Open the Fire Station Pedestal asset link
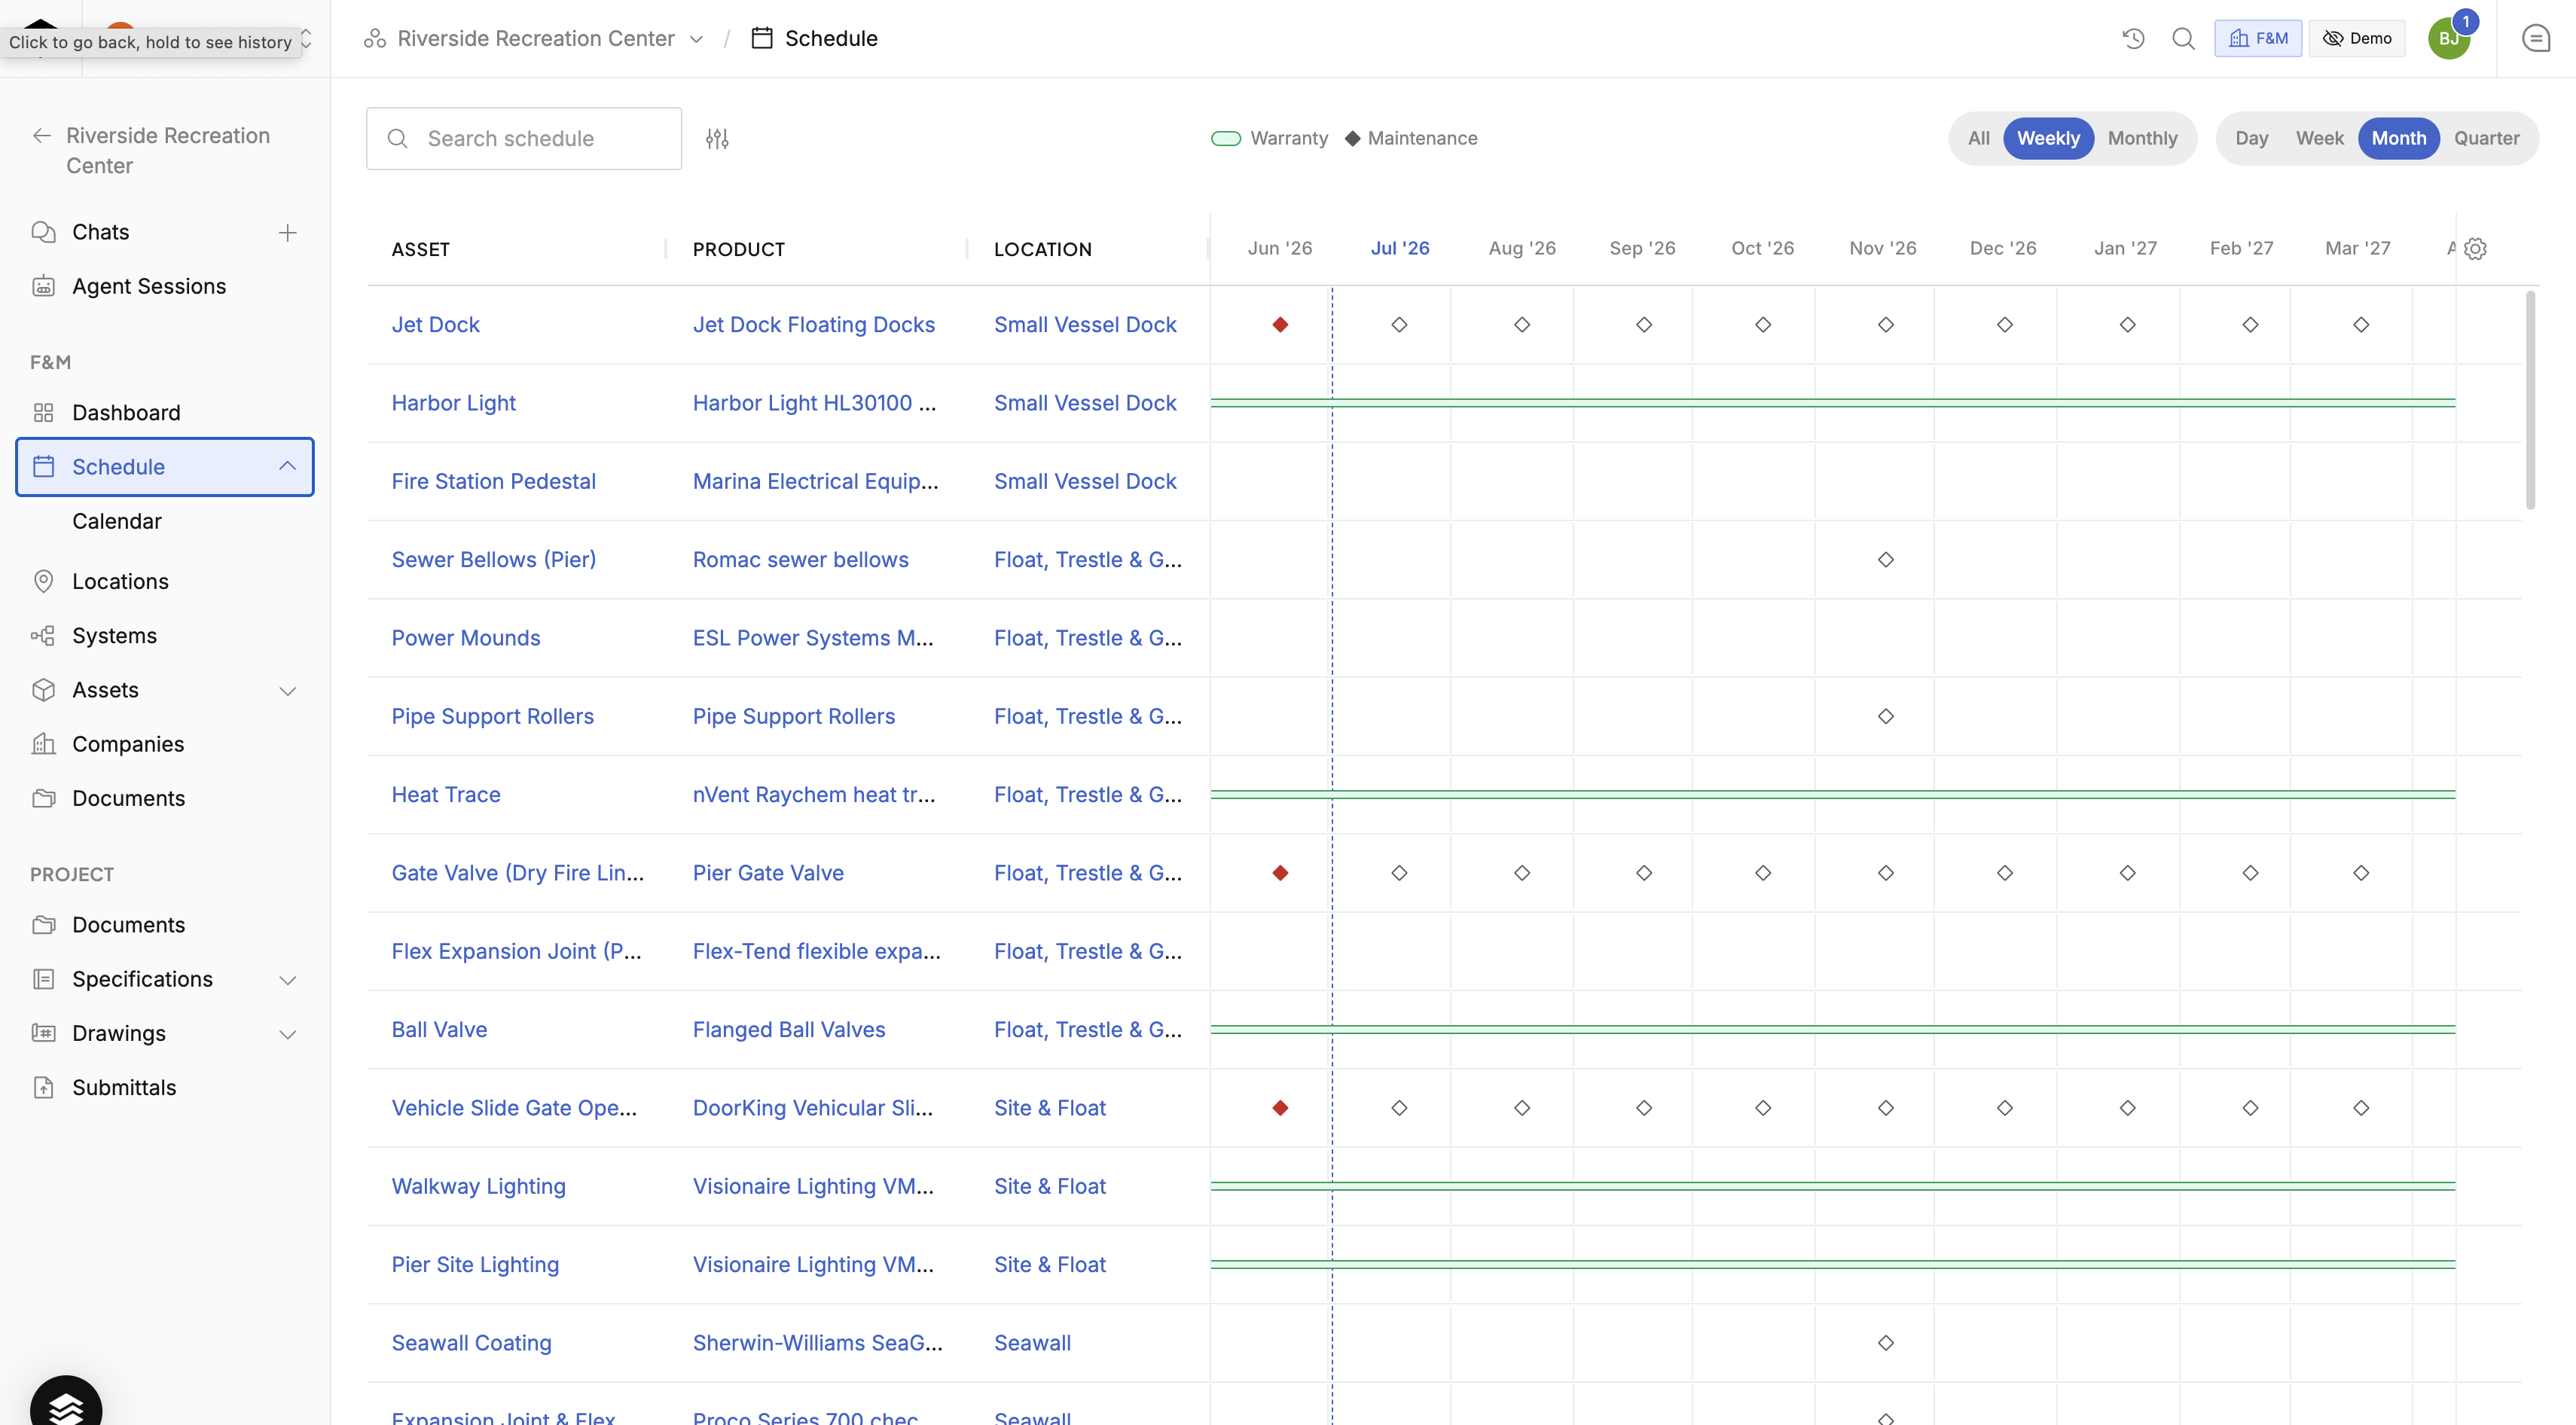 (493, 482)
